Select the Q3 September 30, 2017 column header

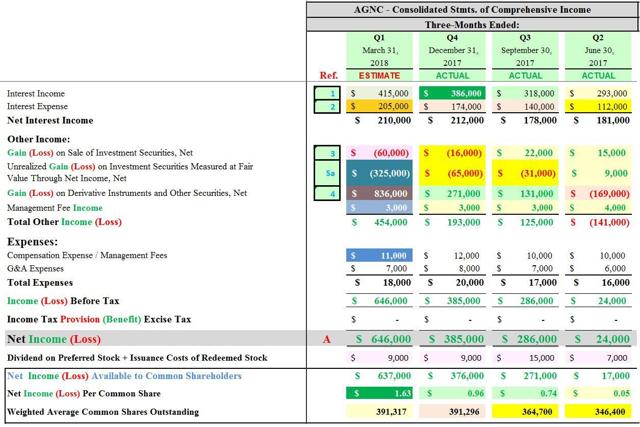click(525, 50)
